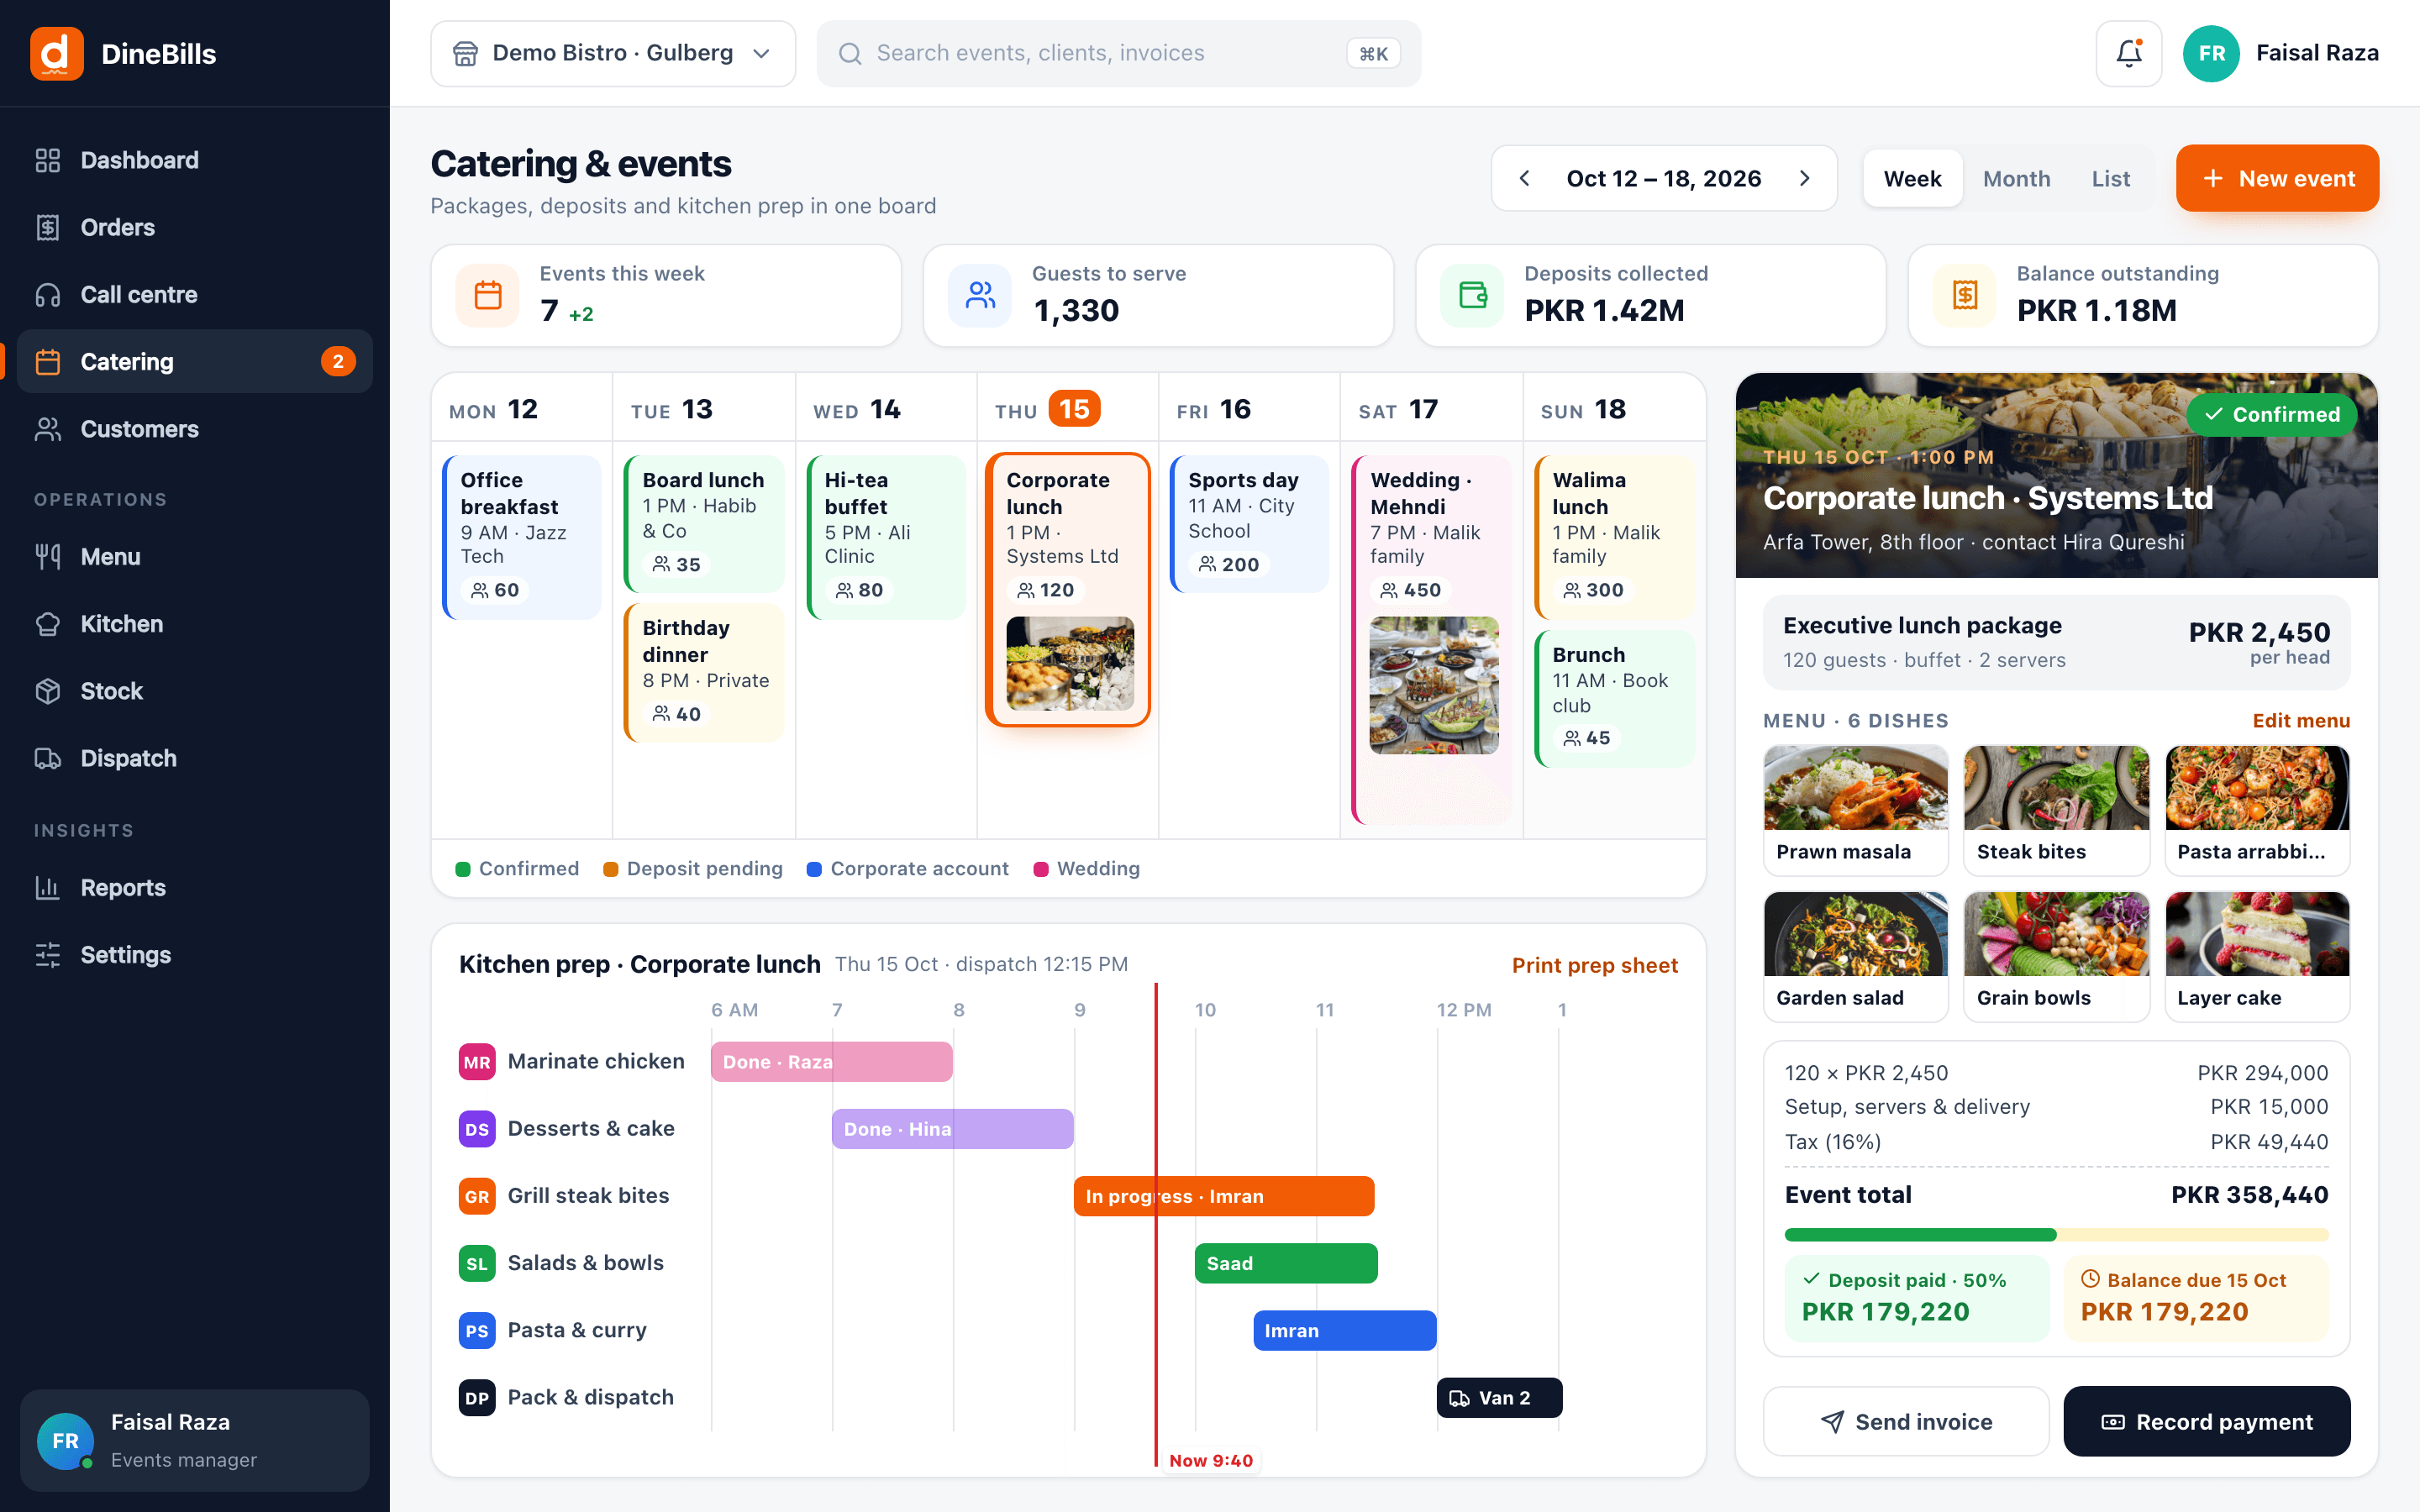This screenshot has width=2420, height=1512.
Task: Click the Grain bowls dish thumbnail
Action: coord(2056,934)
